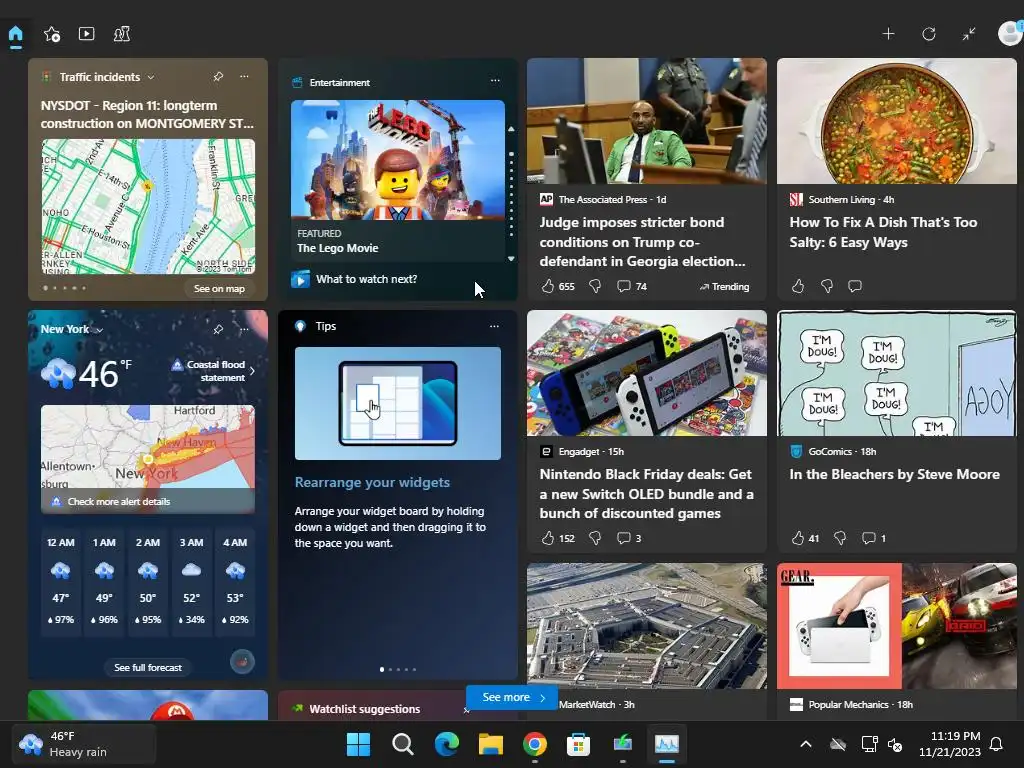Open the traffic map thumbnail
Viewport: 1024px width, 768px height.
tap(148, 206)
